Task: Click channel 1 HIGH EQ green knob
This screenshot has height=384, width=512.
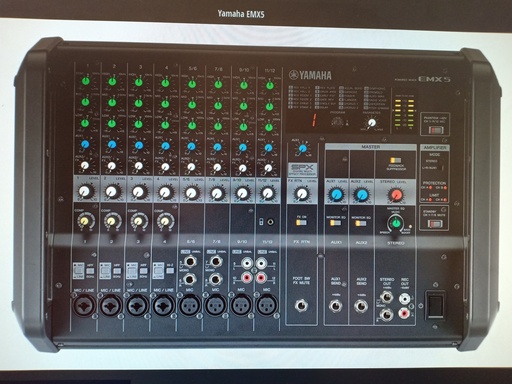Action: pos(86,80)
